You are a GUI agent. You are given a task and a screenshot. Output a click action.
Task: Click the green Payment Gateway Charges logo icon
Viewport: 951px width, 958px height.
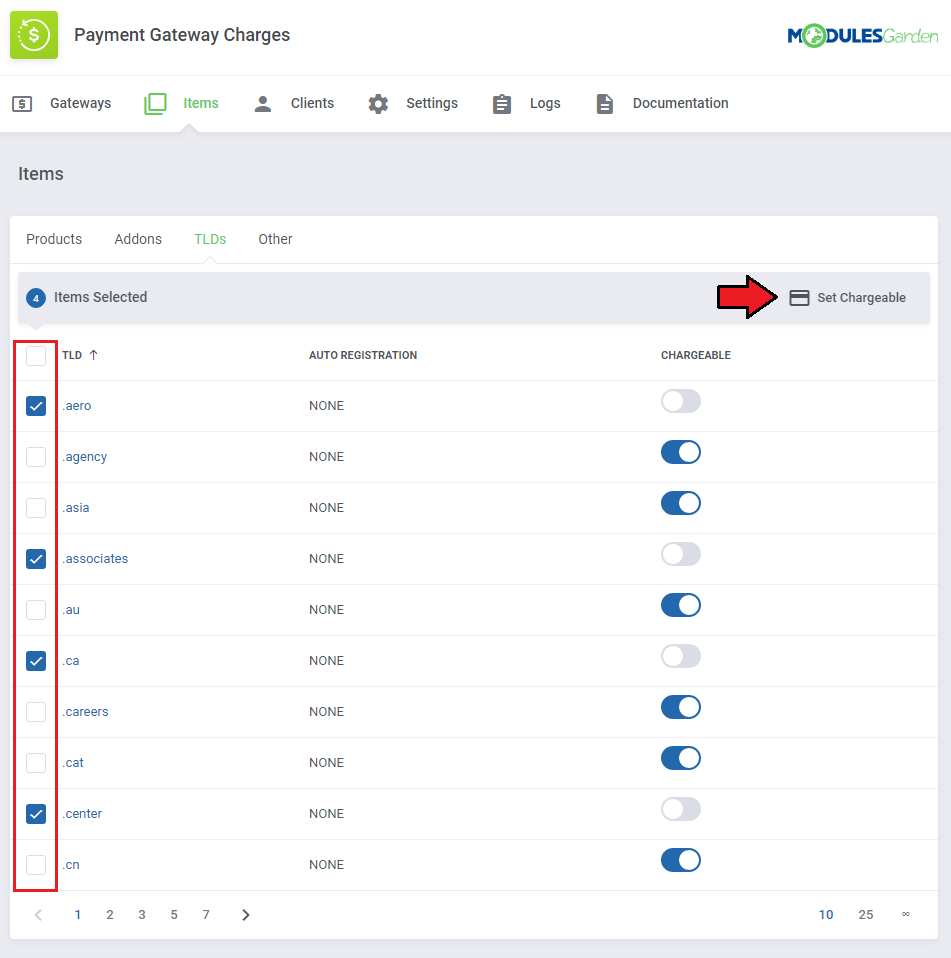click(x=34, y=35)
